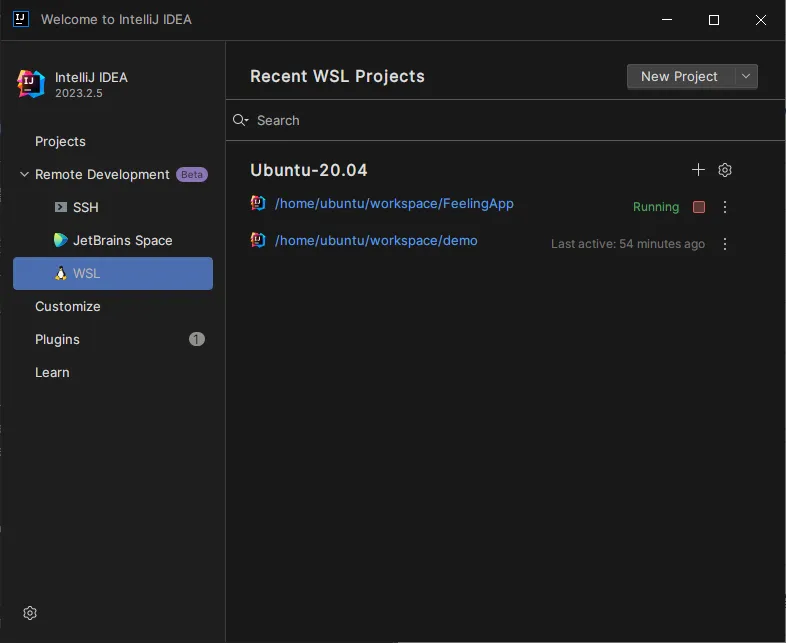
Task: Minimize the Welcome window
Action: tap(667, 20)
